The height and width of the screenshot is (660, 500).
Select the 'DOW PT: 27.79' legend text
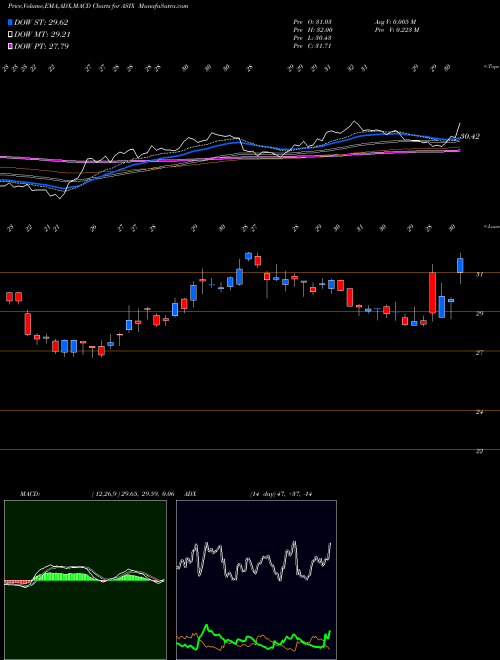coord(42,46)
